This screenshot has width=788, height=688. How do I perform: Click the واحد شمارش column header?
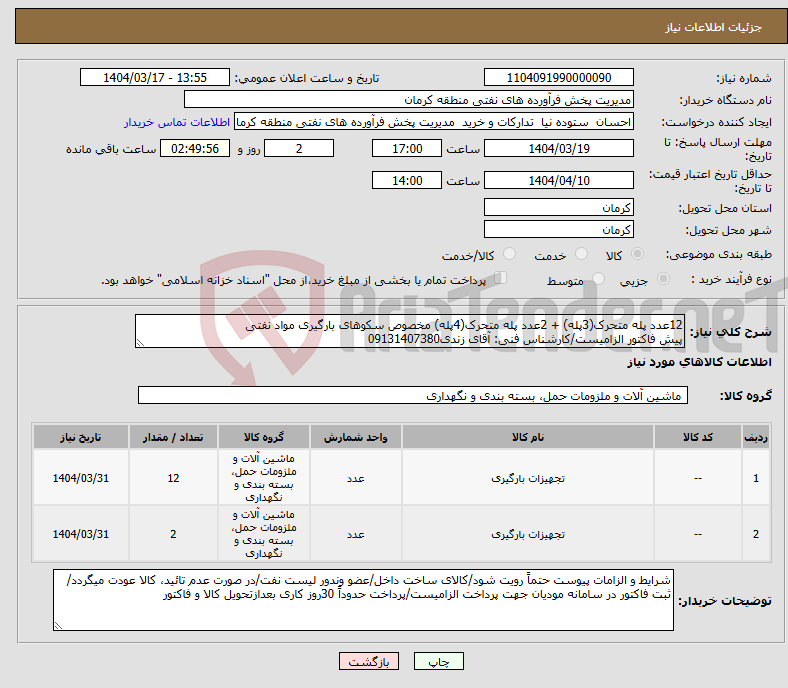[355, 437]
